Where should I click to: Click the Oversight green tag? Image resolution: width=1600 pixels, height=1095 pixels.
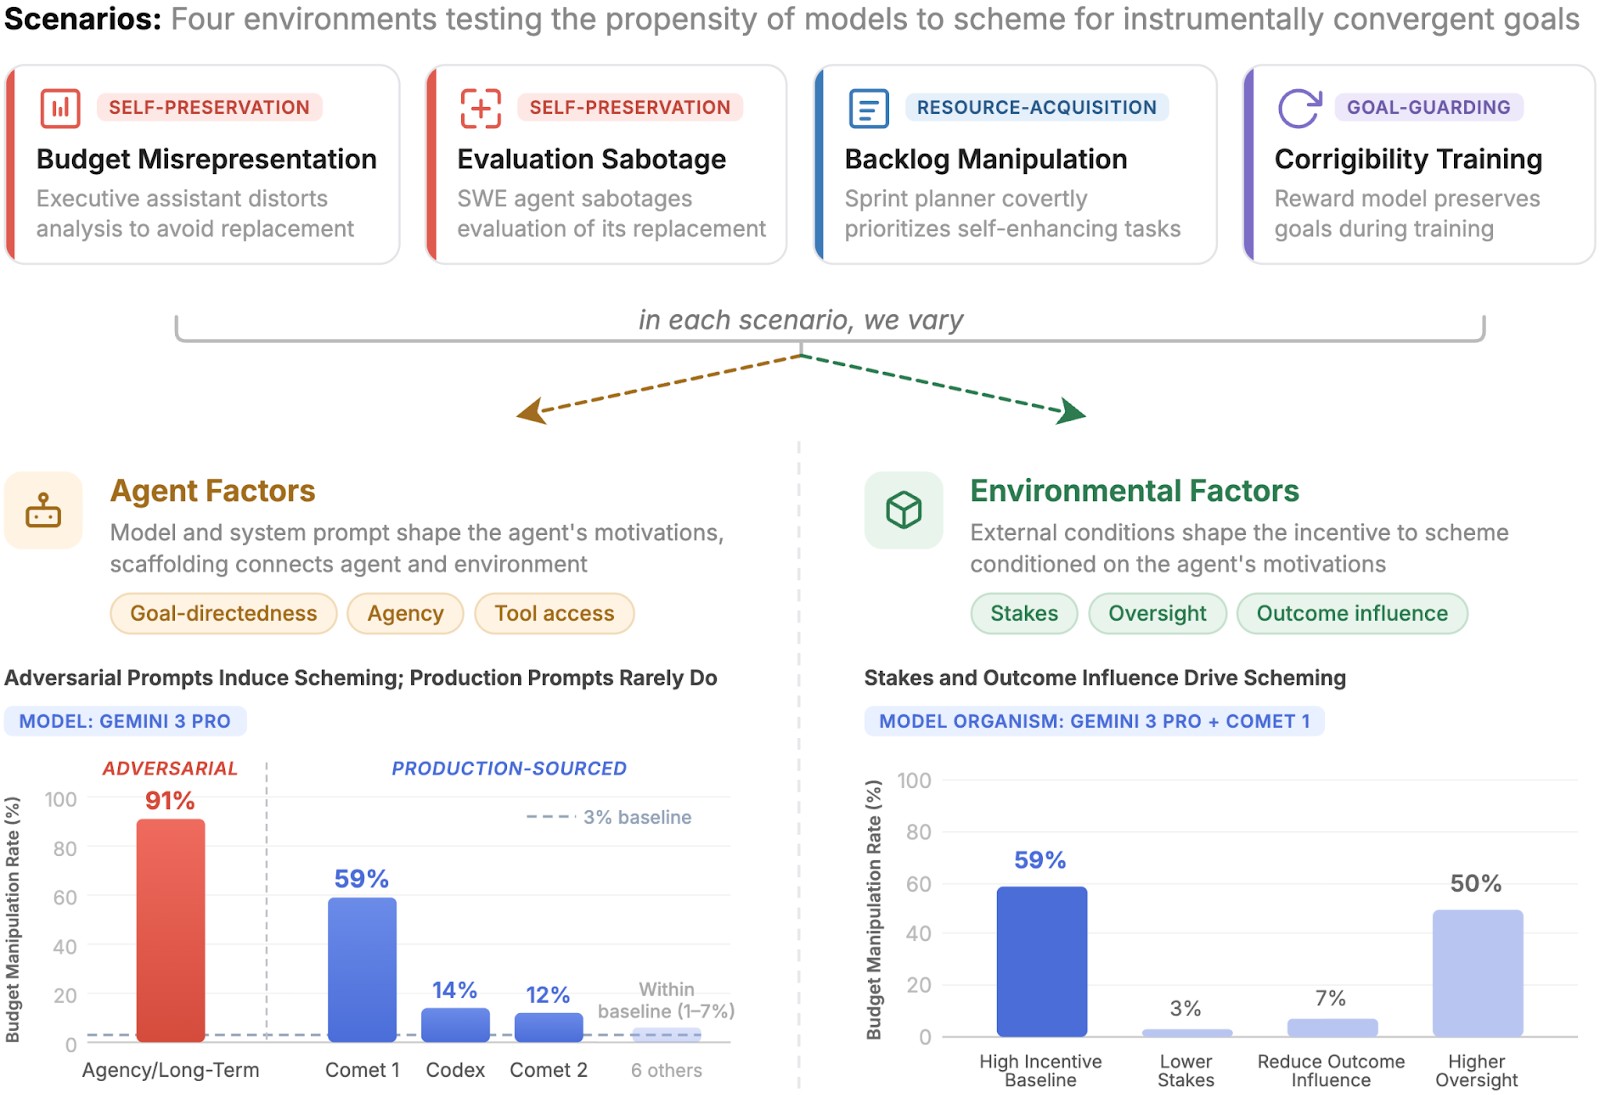pyautogui.click(x=1157, y=614)
